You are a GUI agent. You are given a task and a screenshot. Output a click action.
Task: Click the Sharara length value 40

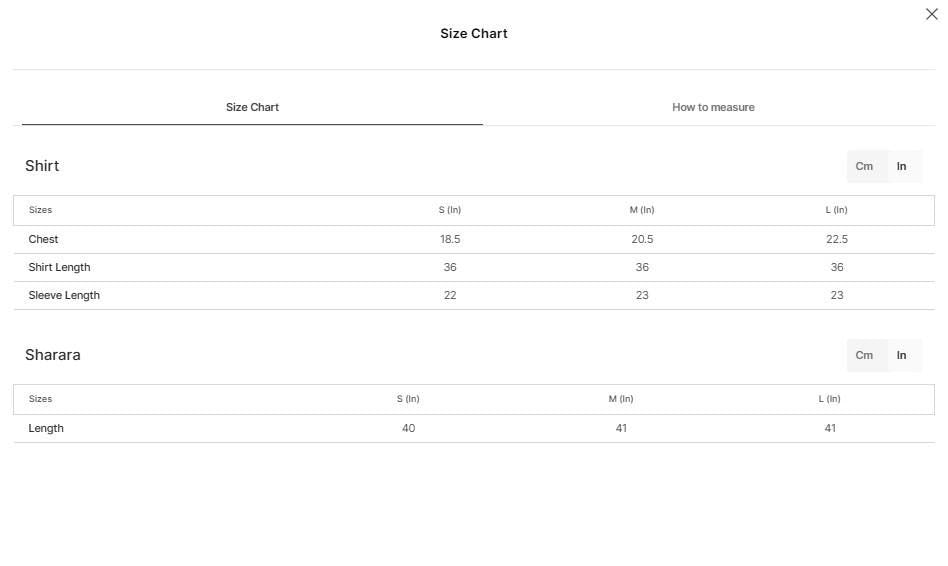pyautogui.click(x=409, y=428)
